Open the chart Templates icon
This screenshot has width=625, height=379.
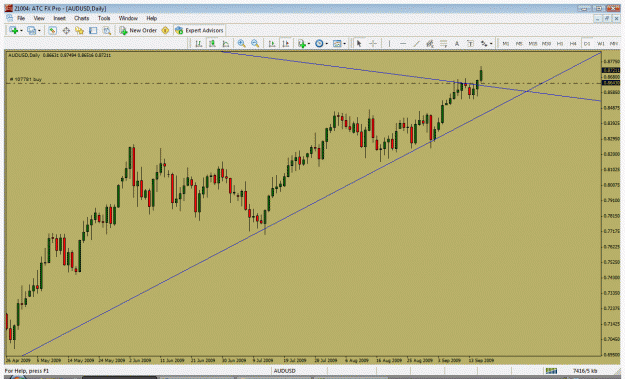337,43
